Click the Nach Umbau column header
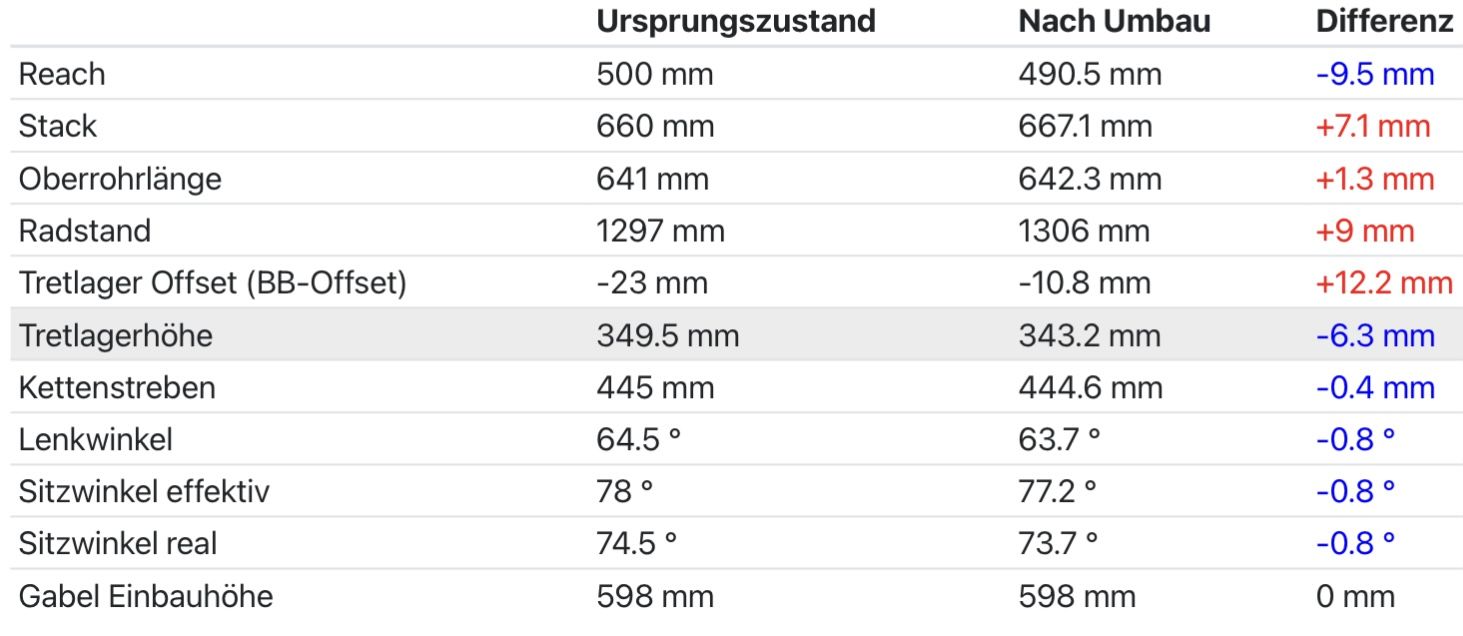 tap(1114, 22)
